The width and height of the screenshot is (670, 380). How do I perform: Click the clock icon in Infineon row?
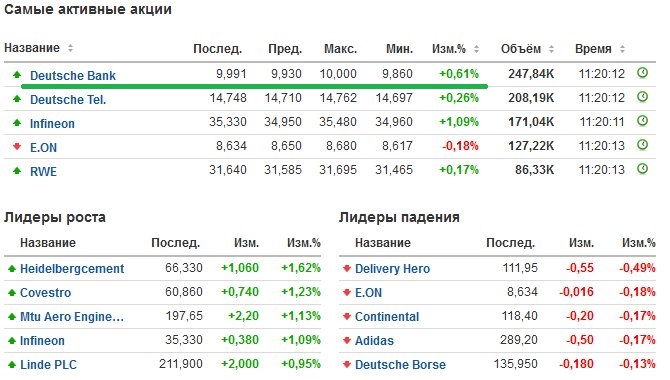[x=642, y=121]
